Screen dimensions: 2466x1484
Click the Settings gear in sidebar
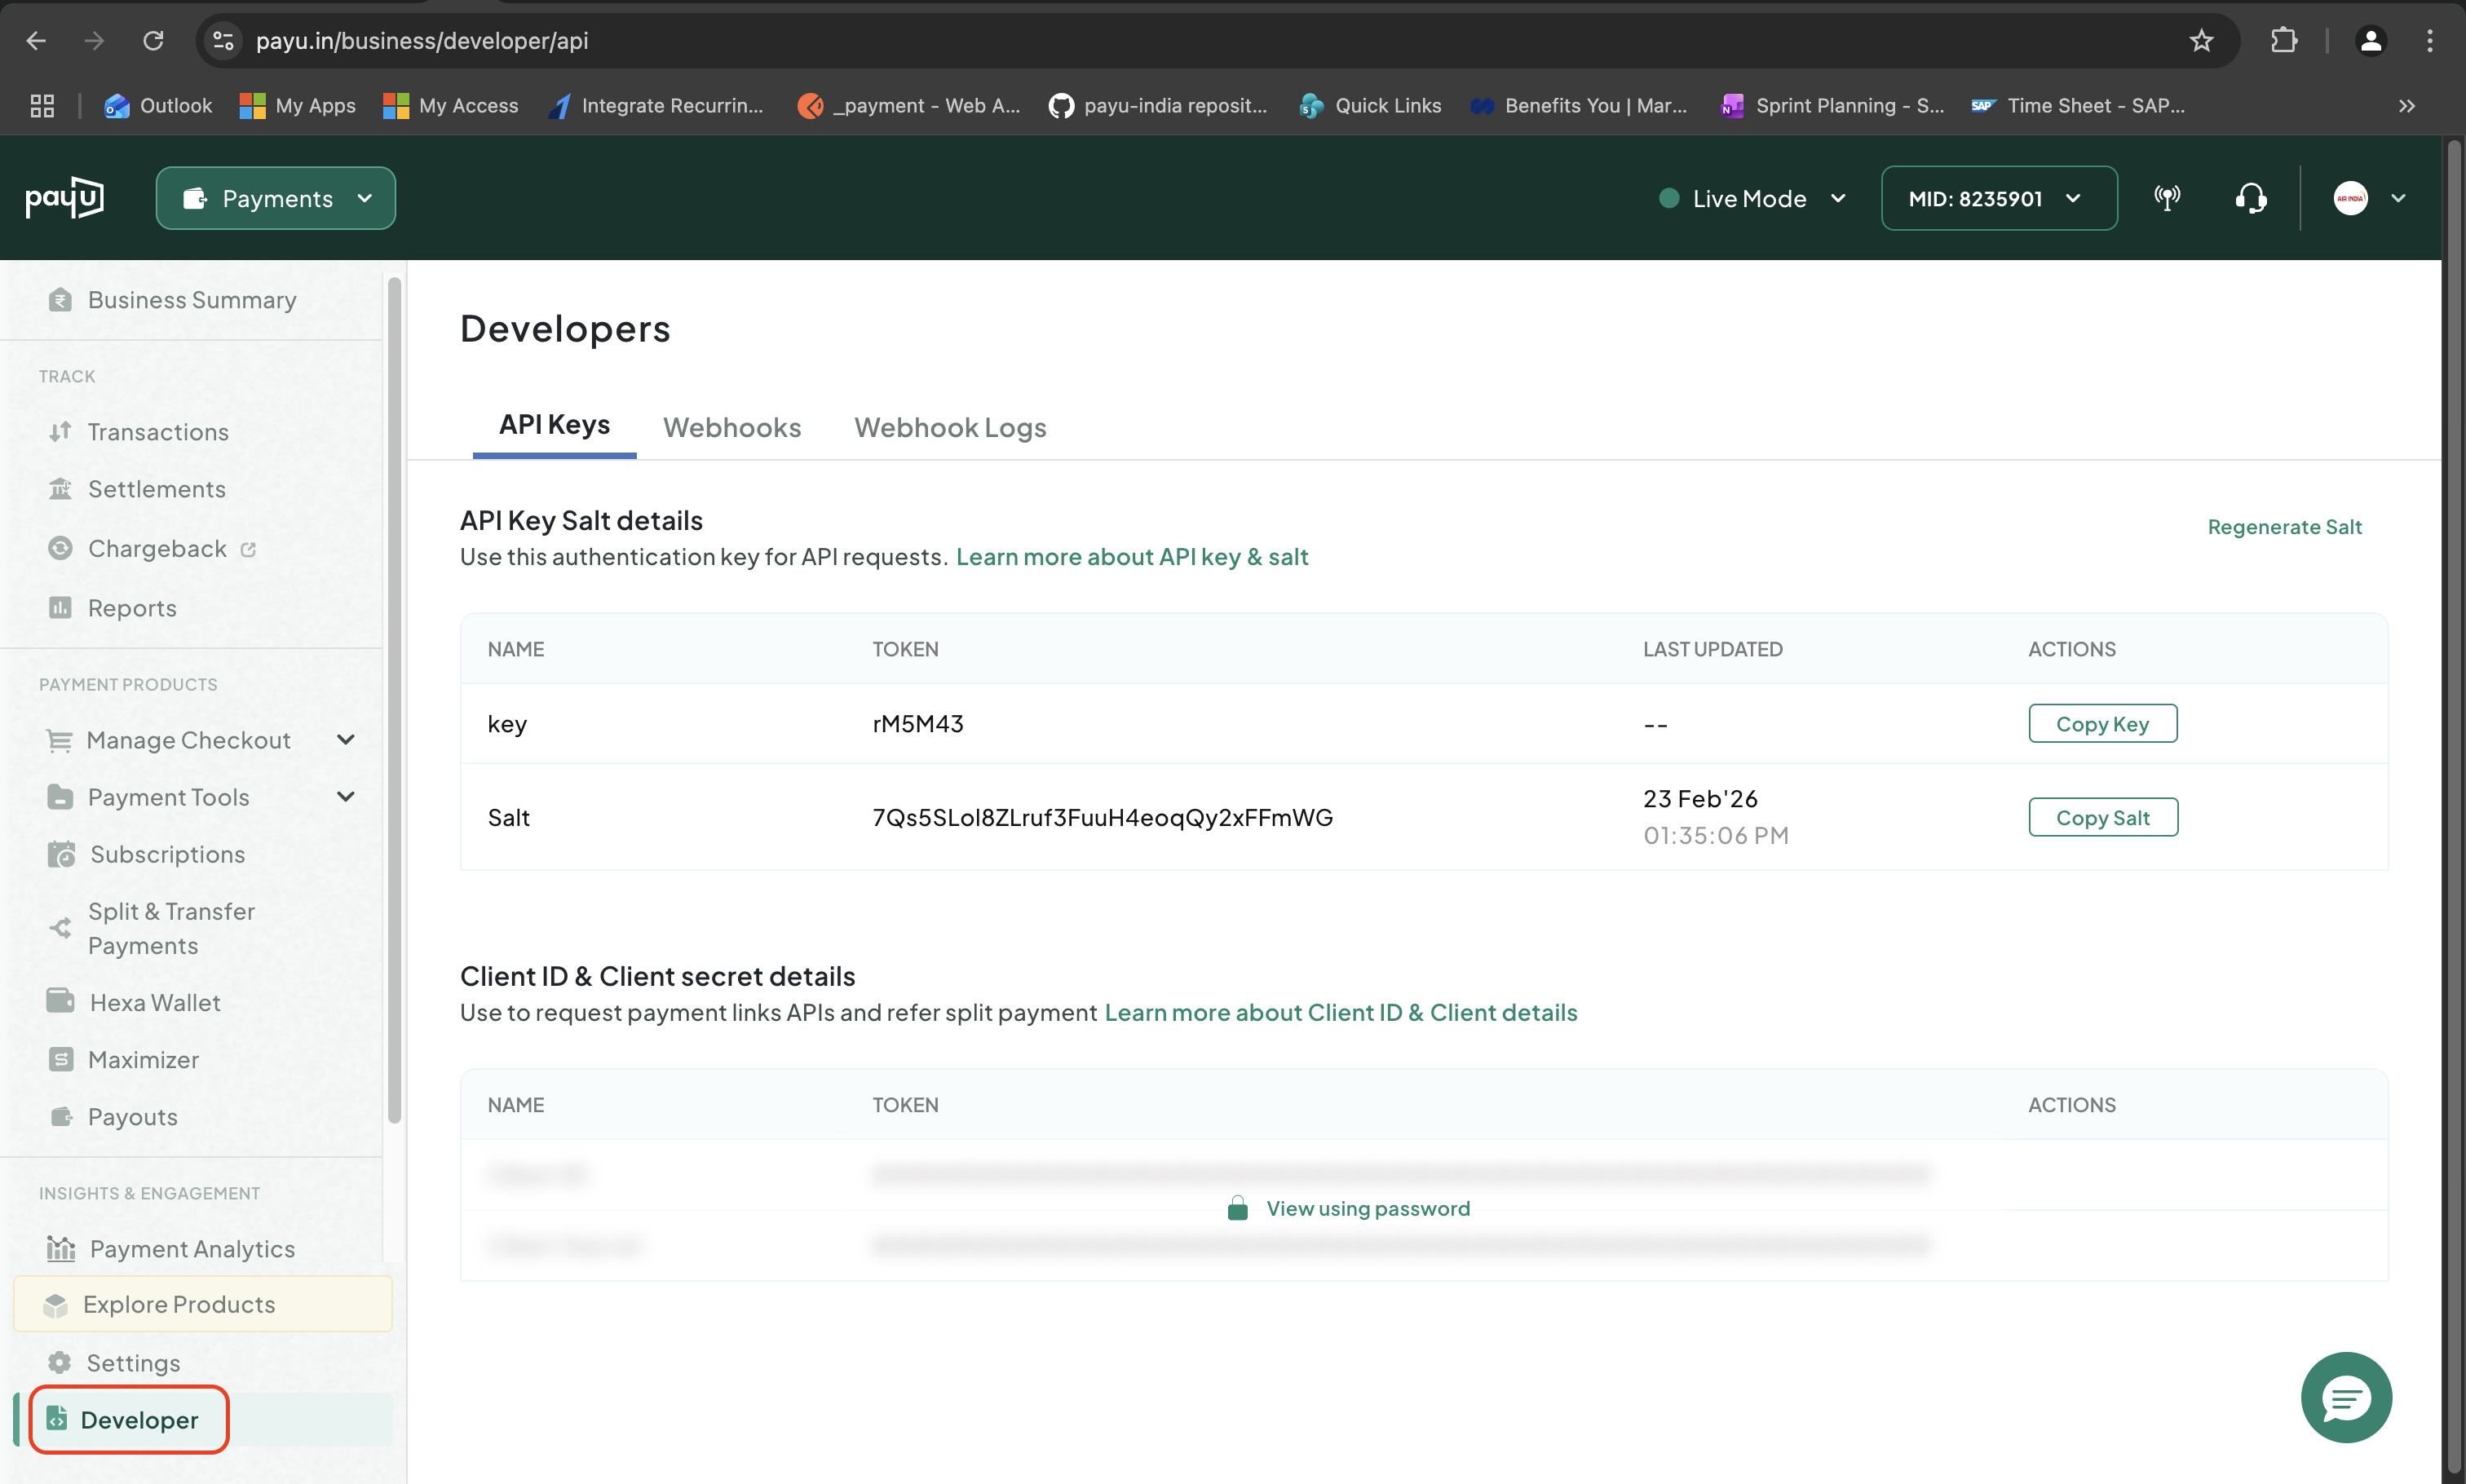coord(133,1363)
